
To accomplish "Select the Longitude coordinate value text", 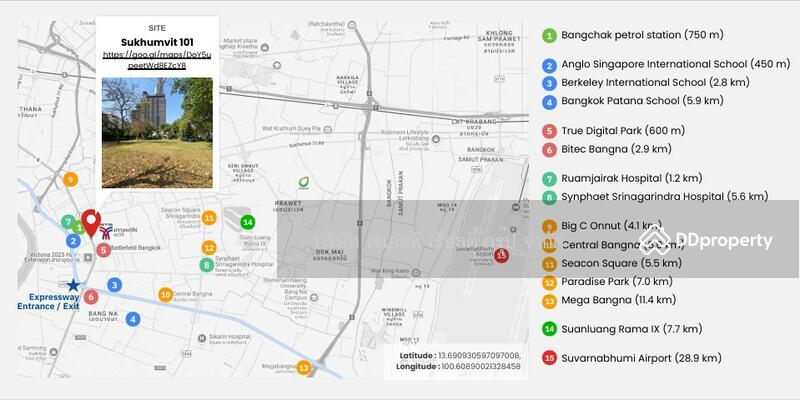I will click(x=482, y=366).
